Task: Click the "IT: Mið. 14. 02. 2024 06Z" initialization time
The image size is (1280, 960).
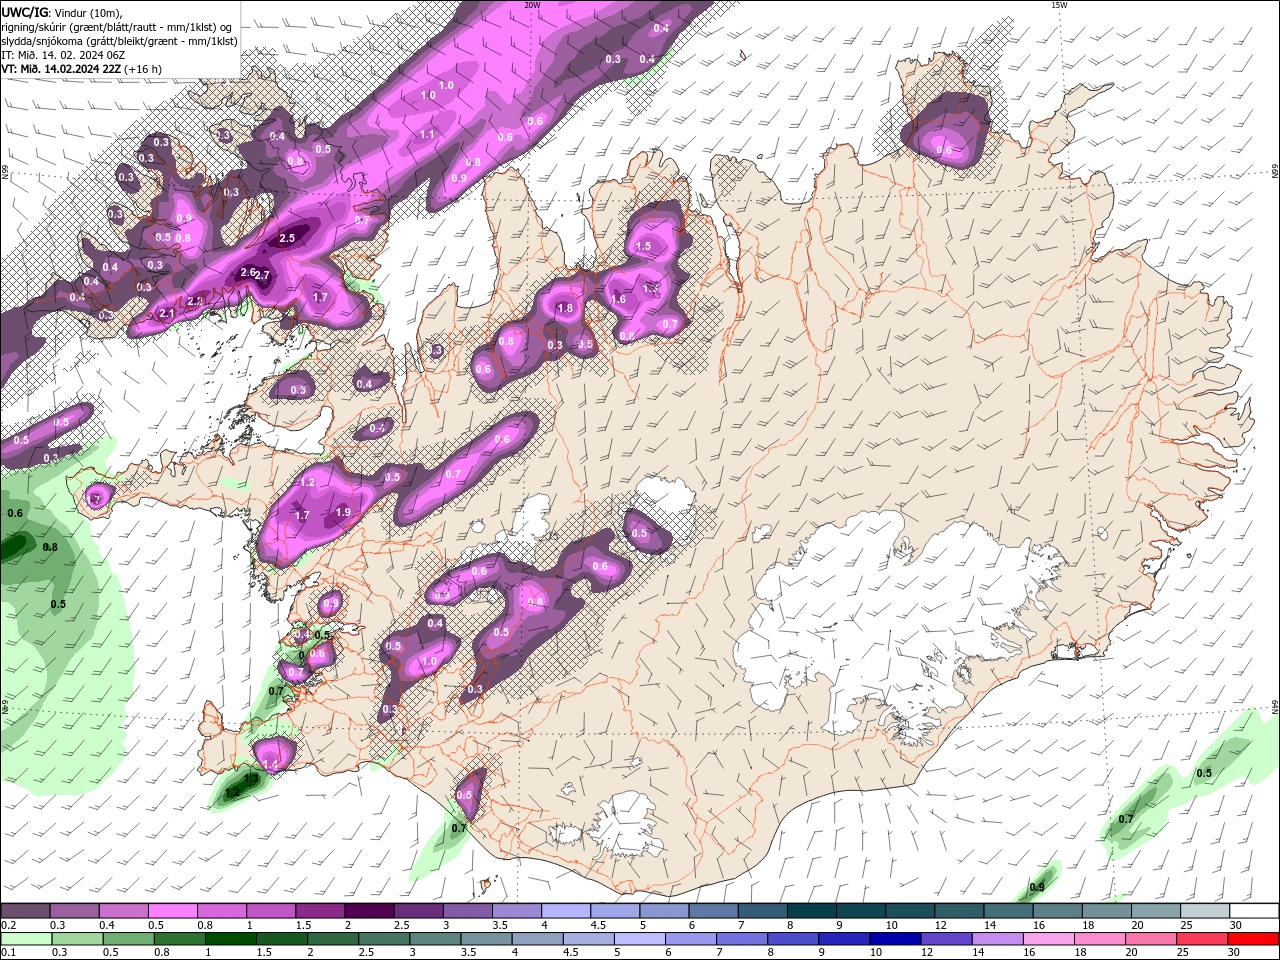Action: pos(63,55)
